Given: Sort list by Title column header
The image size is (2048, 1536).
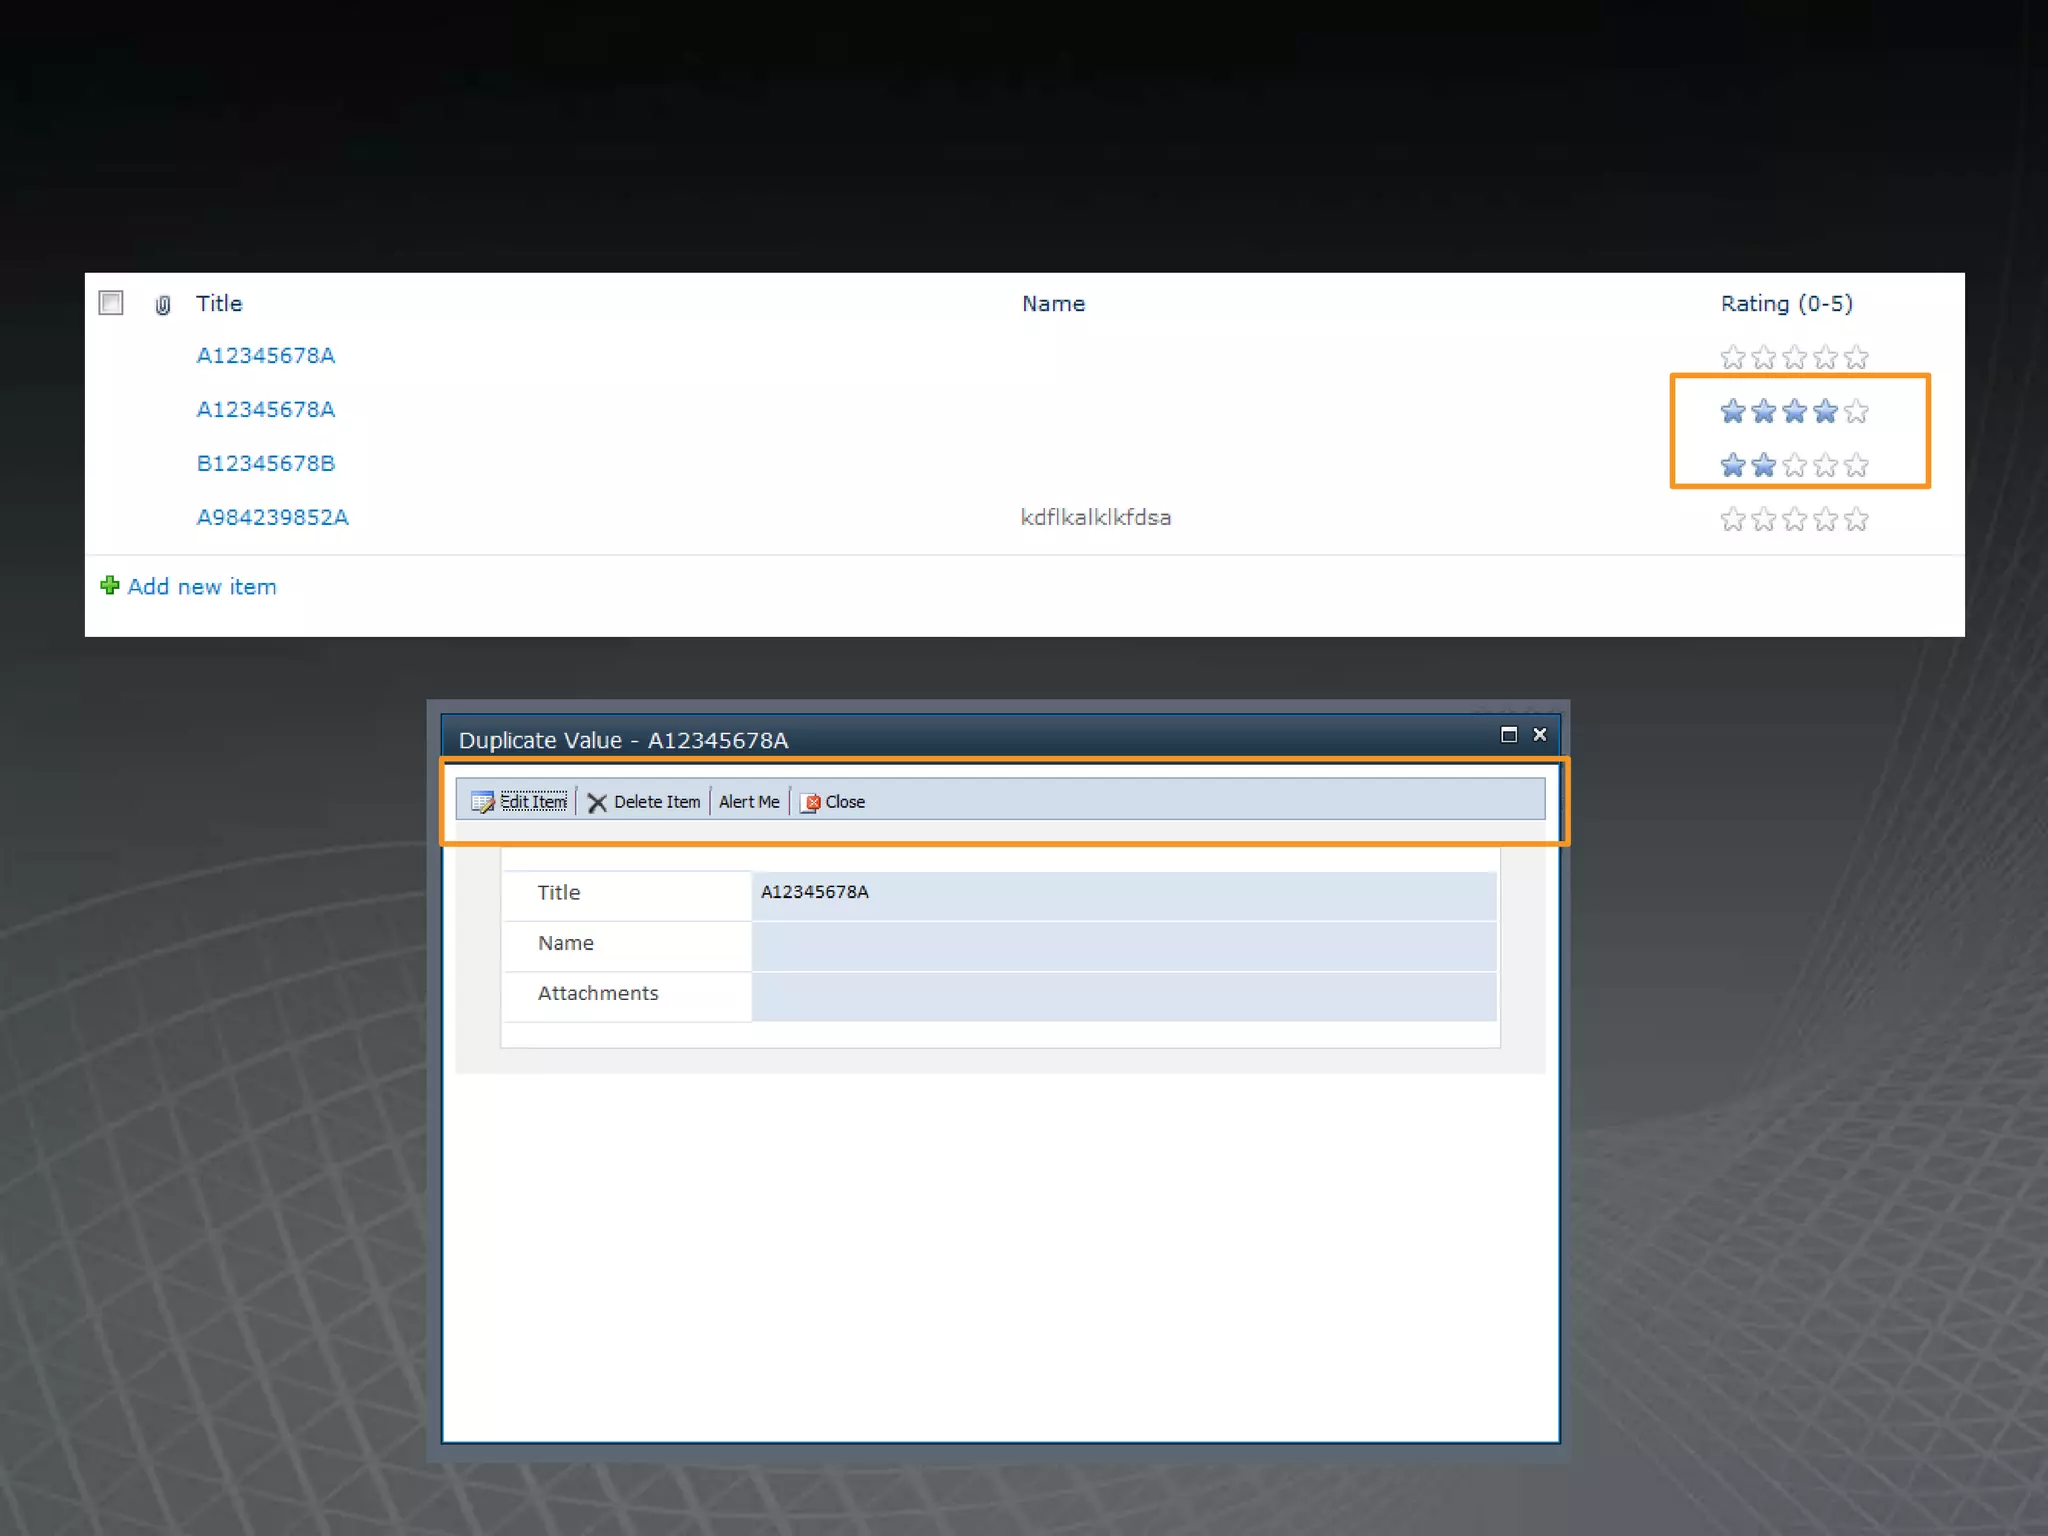Looking at the screenshot, I should coord(219,303).
